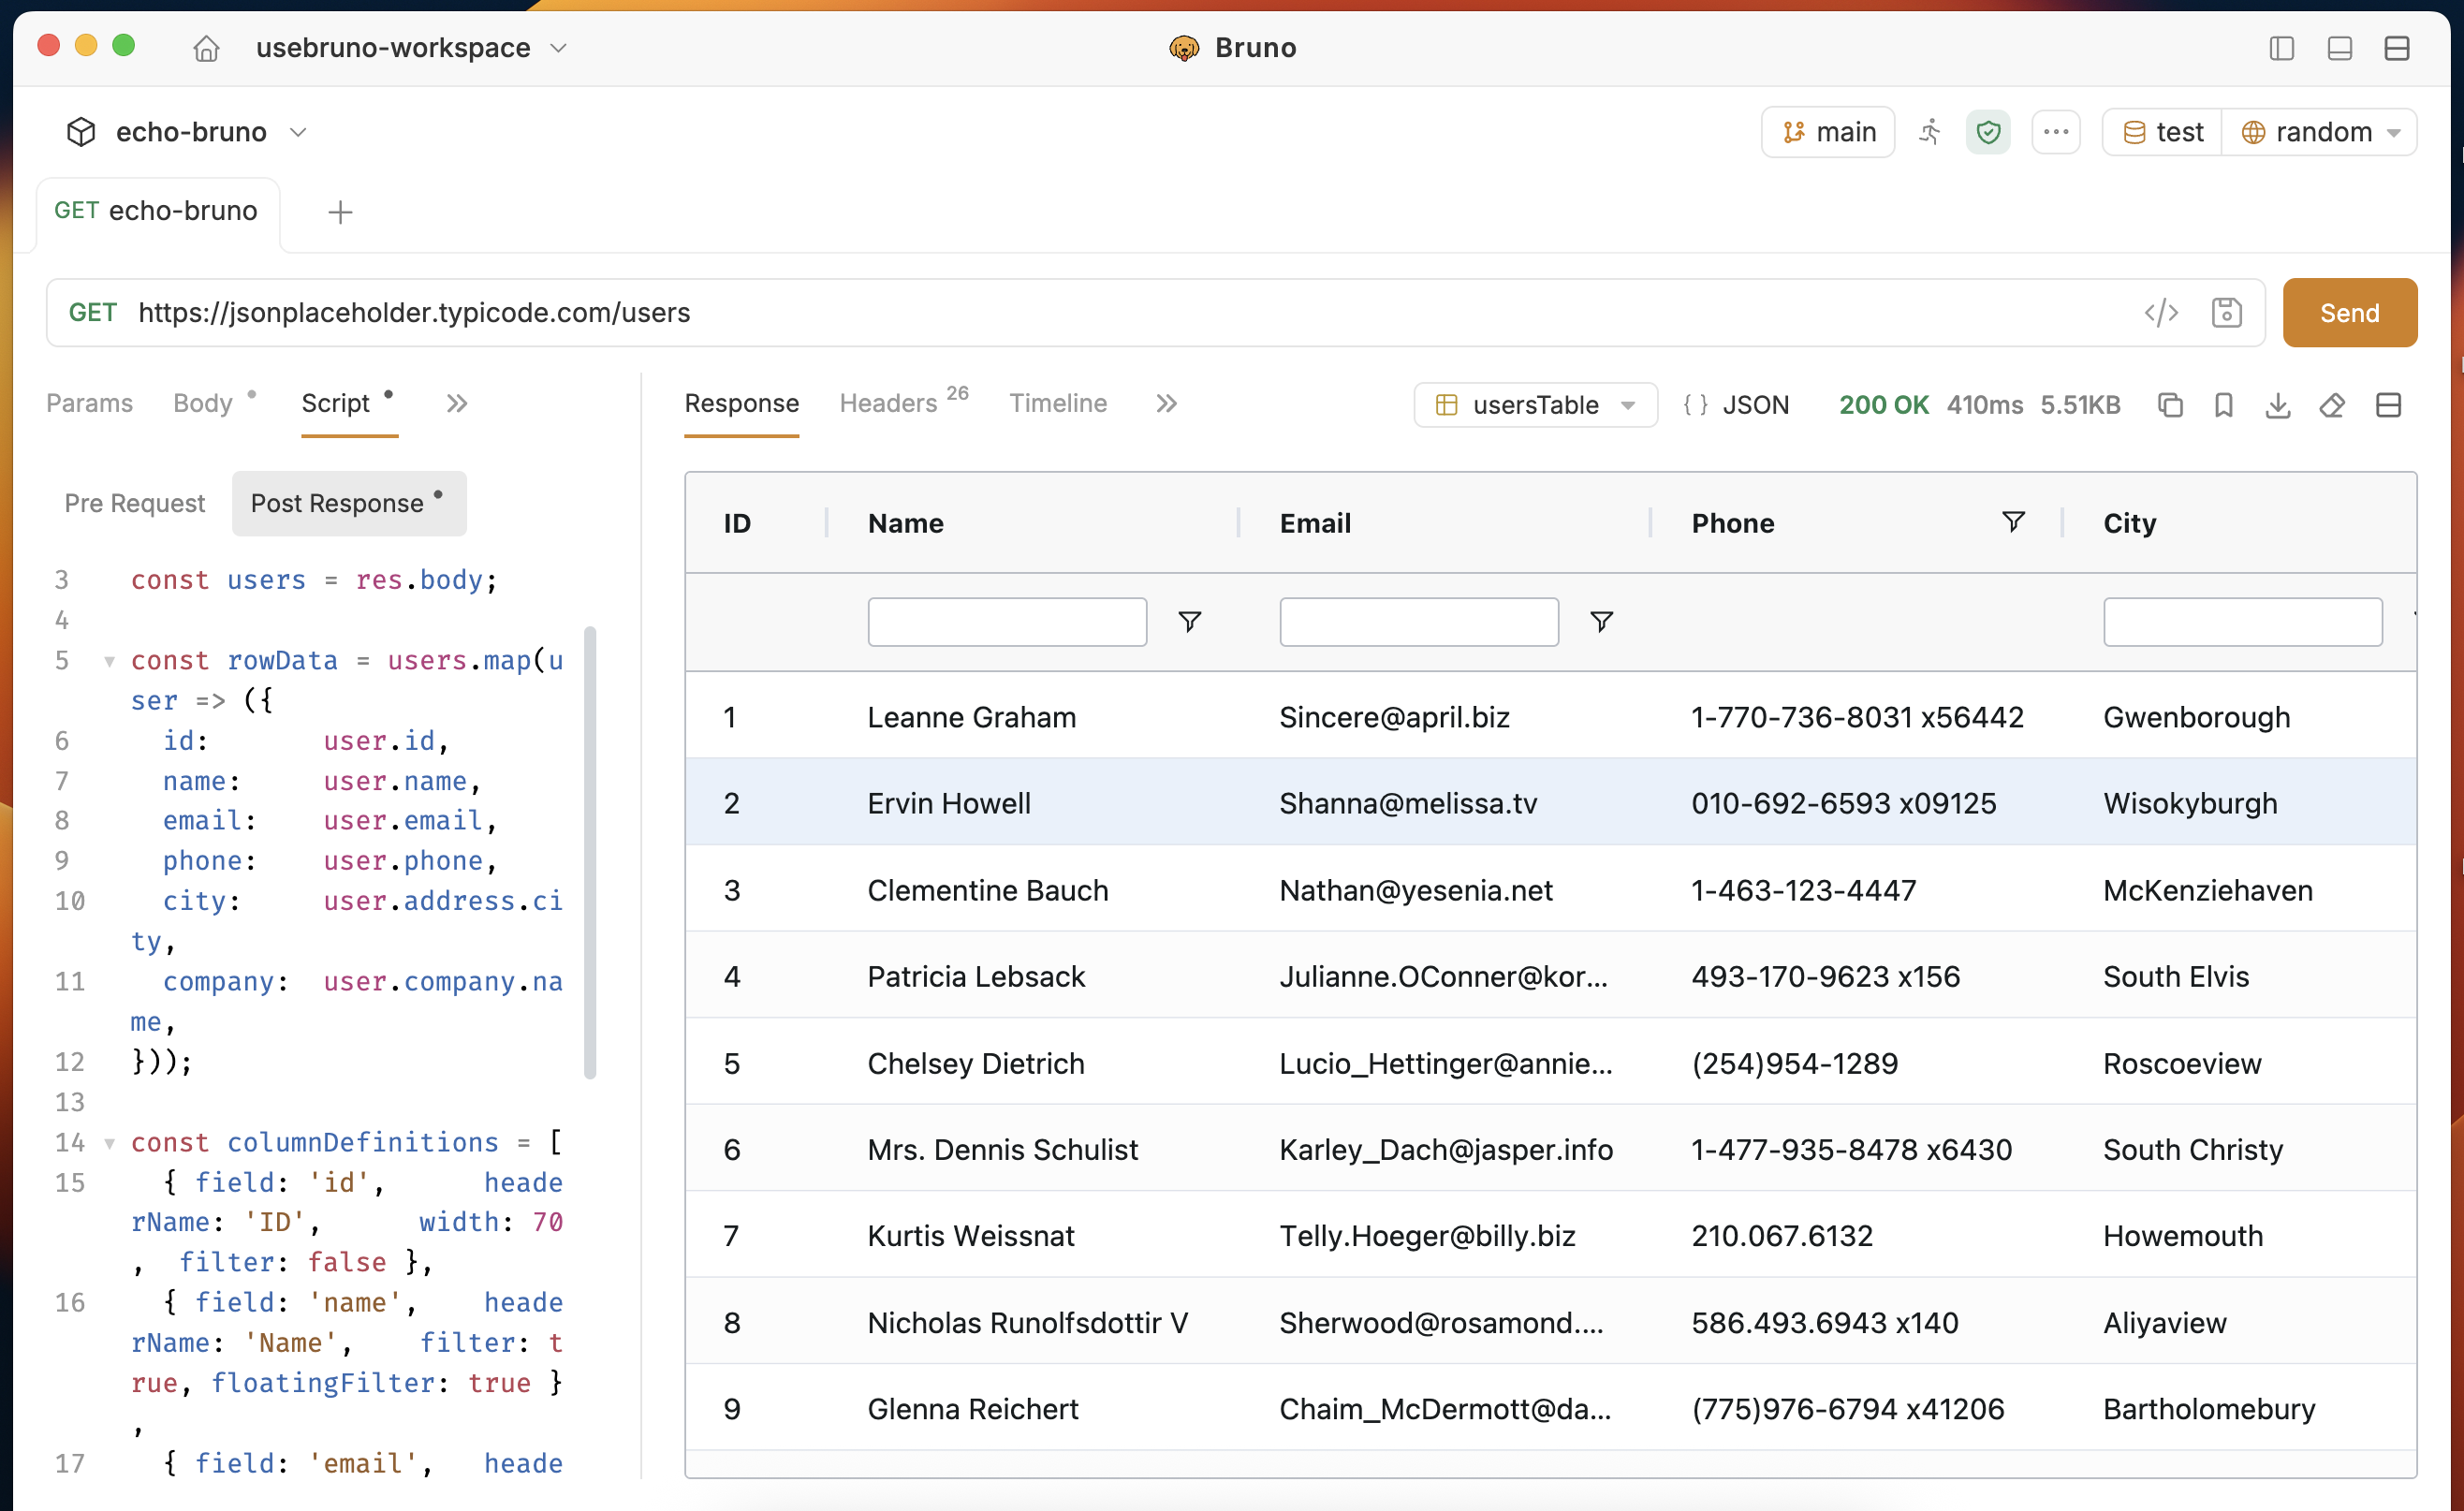This screenshot has width=2464, height=1511.
Task: Show more response tabs after Timeline
Action: click(x=1166, y=404)
